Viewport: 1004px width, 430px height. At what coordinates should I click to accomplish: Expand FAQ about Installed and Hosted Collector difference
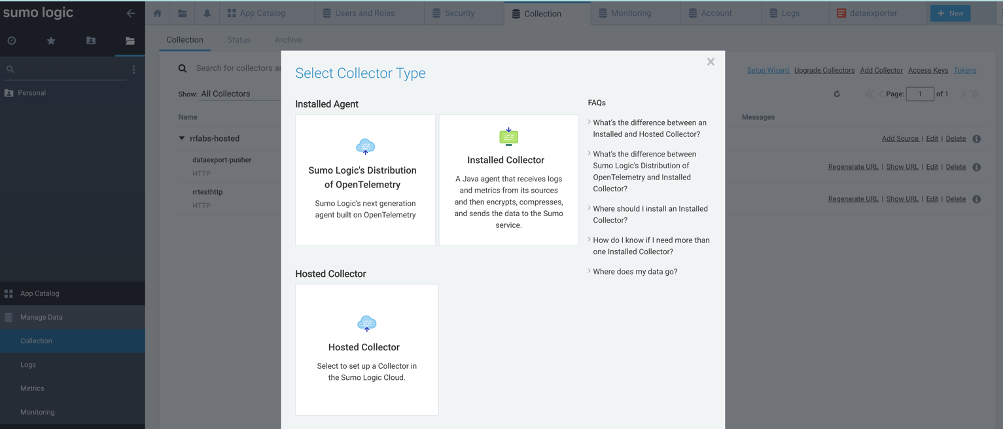648,127
